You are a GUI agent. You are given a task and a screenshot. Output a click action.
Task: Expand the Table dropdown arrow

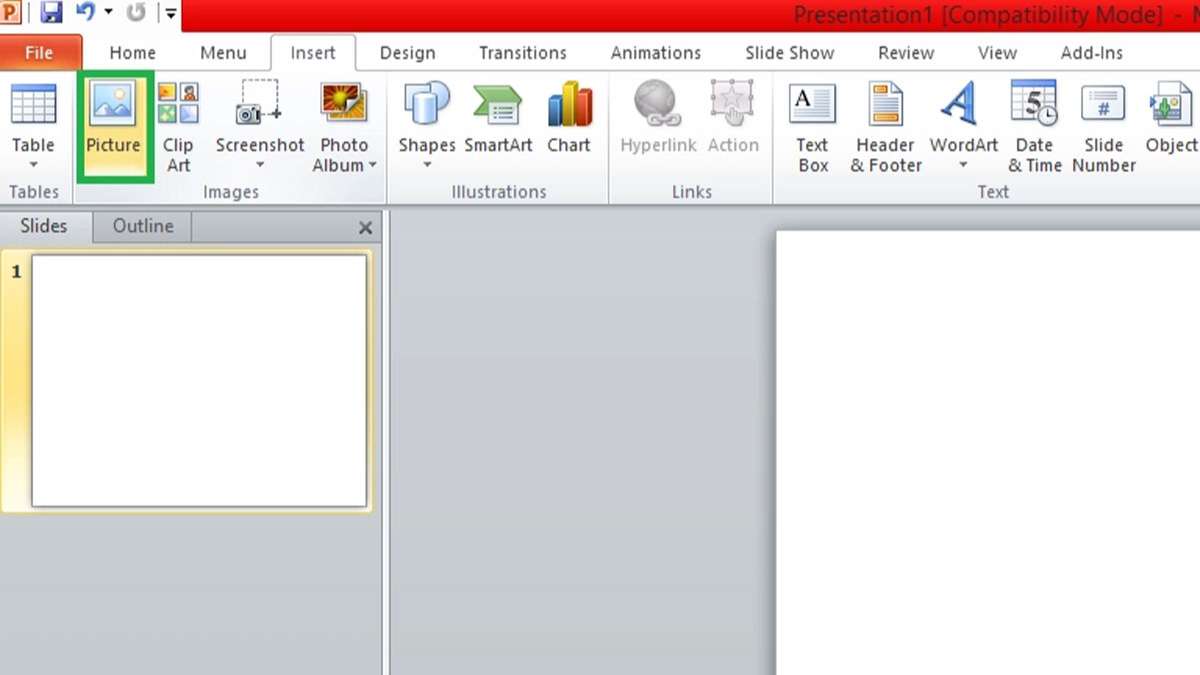(x=33, y=166)
